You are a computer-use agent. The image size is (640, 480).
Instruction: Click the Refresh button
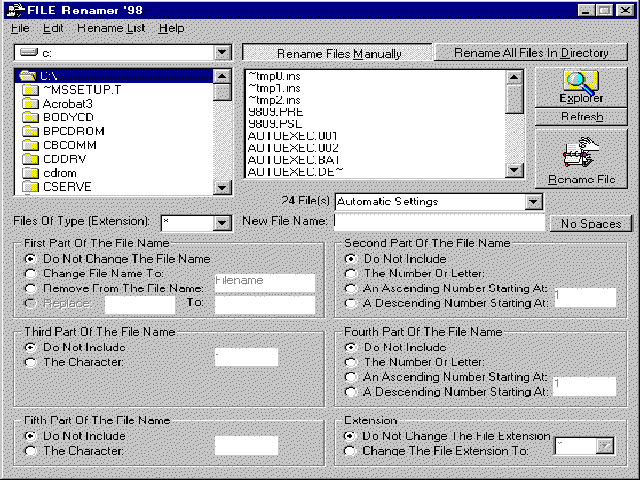coord(580,117)
